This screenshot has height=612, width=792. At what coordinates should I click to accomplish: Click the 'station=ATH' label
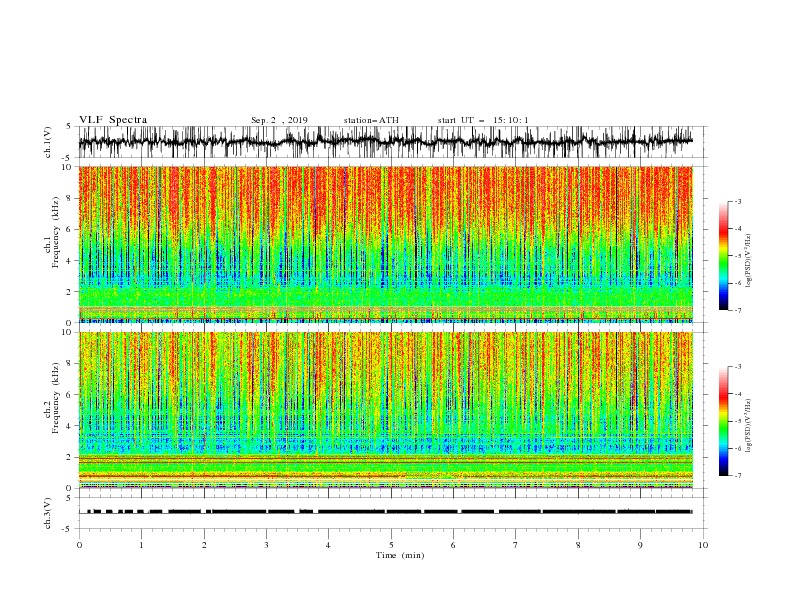pyautogui.click(x=371, y=120)
